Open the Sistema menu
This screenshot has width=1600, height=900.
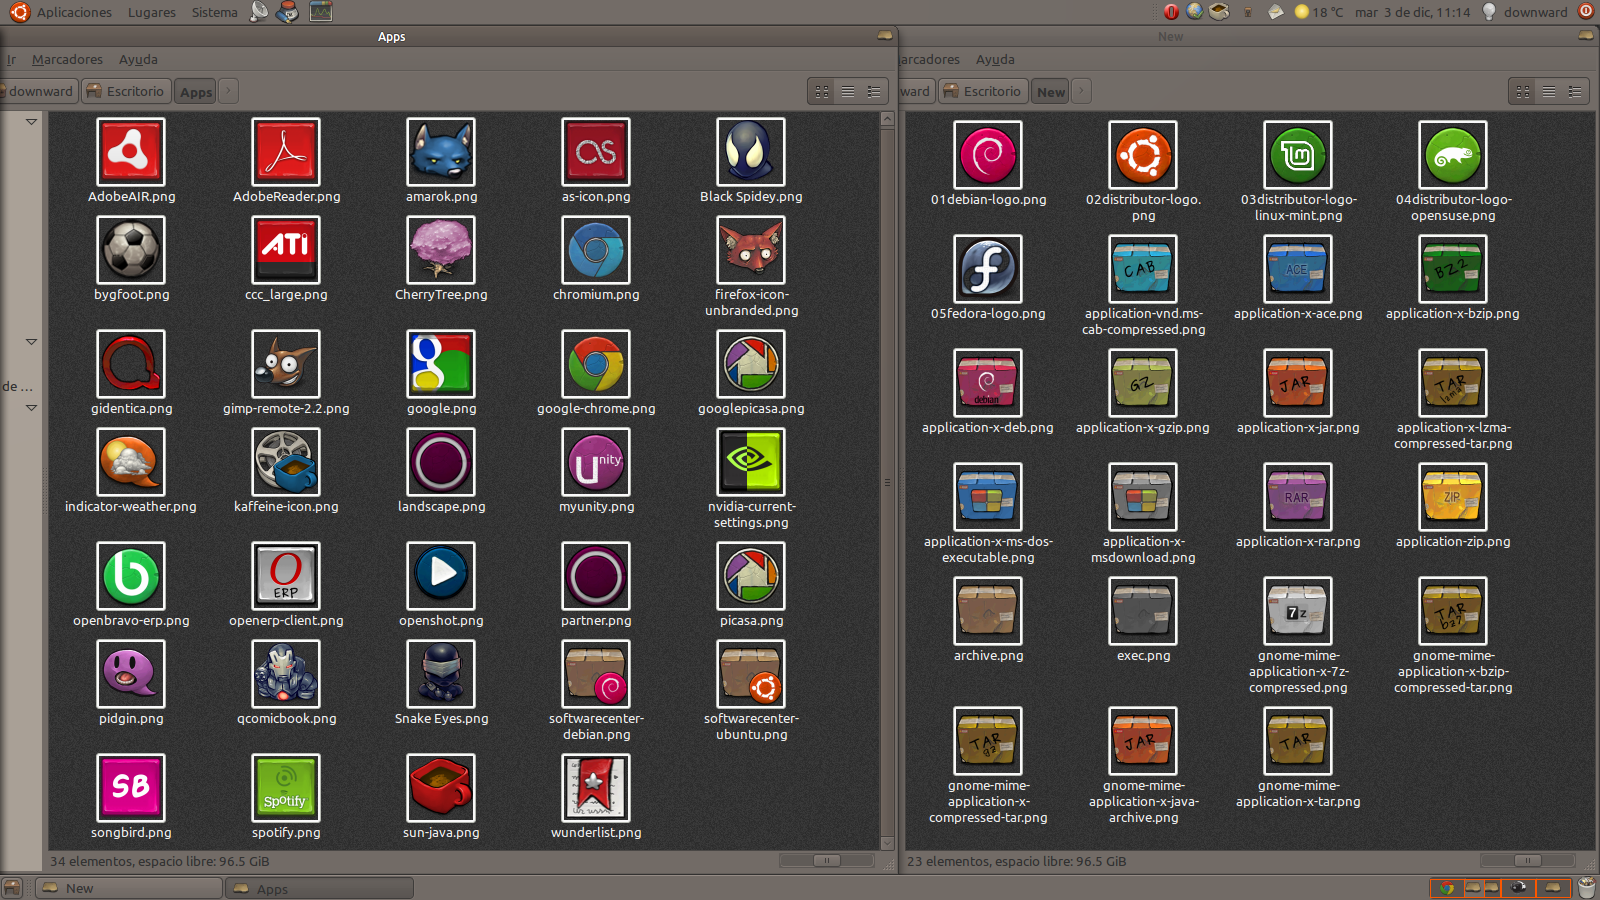(x=215, y=12)
